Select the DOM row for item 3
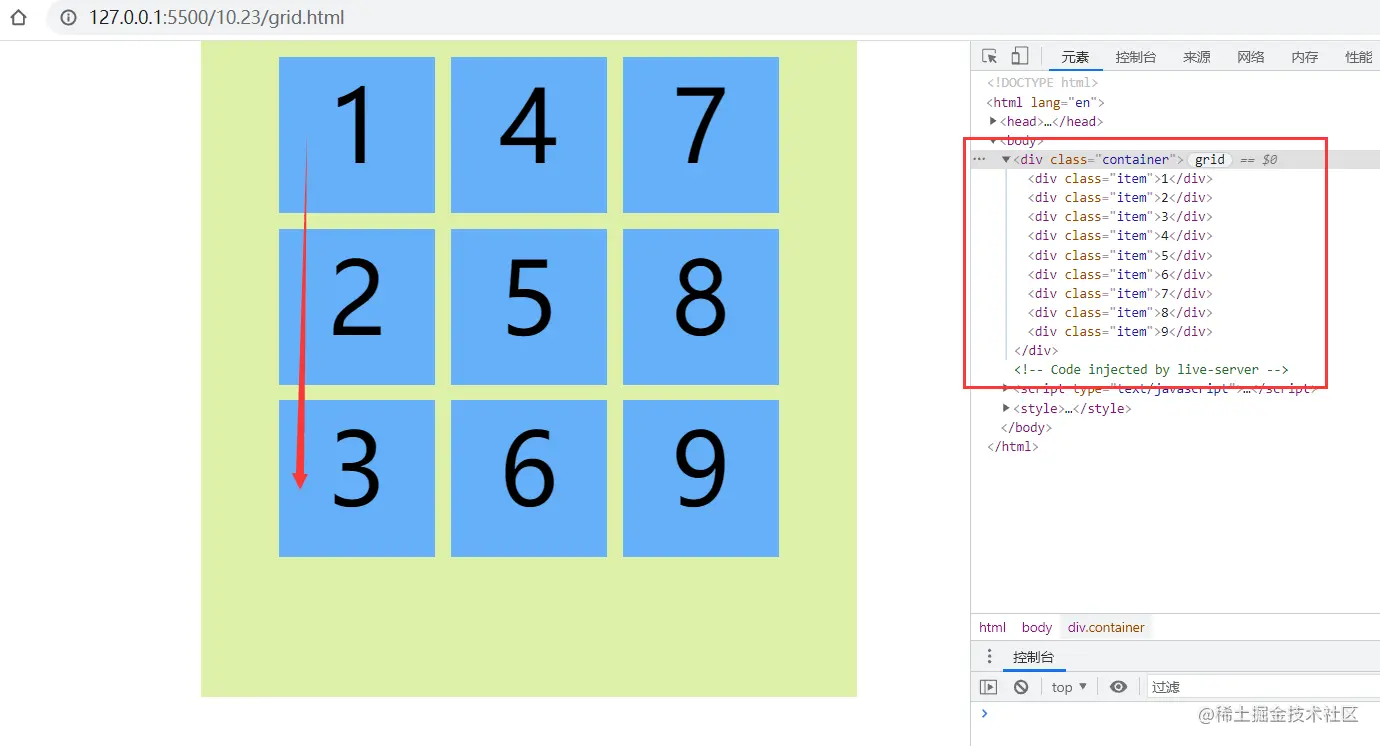Screen dimensions: 1380x746 coord(1120,216)
